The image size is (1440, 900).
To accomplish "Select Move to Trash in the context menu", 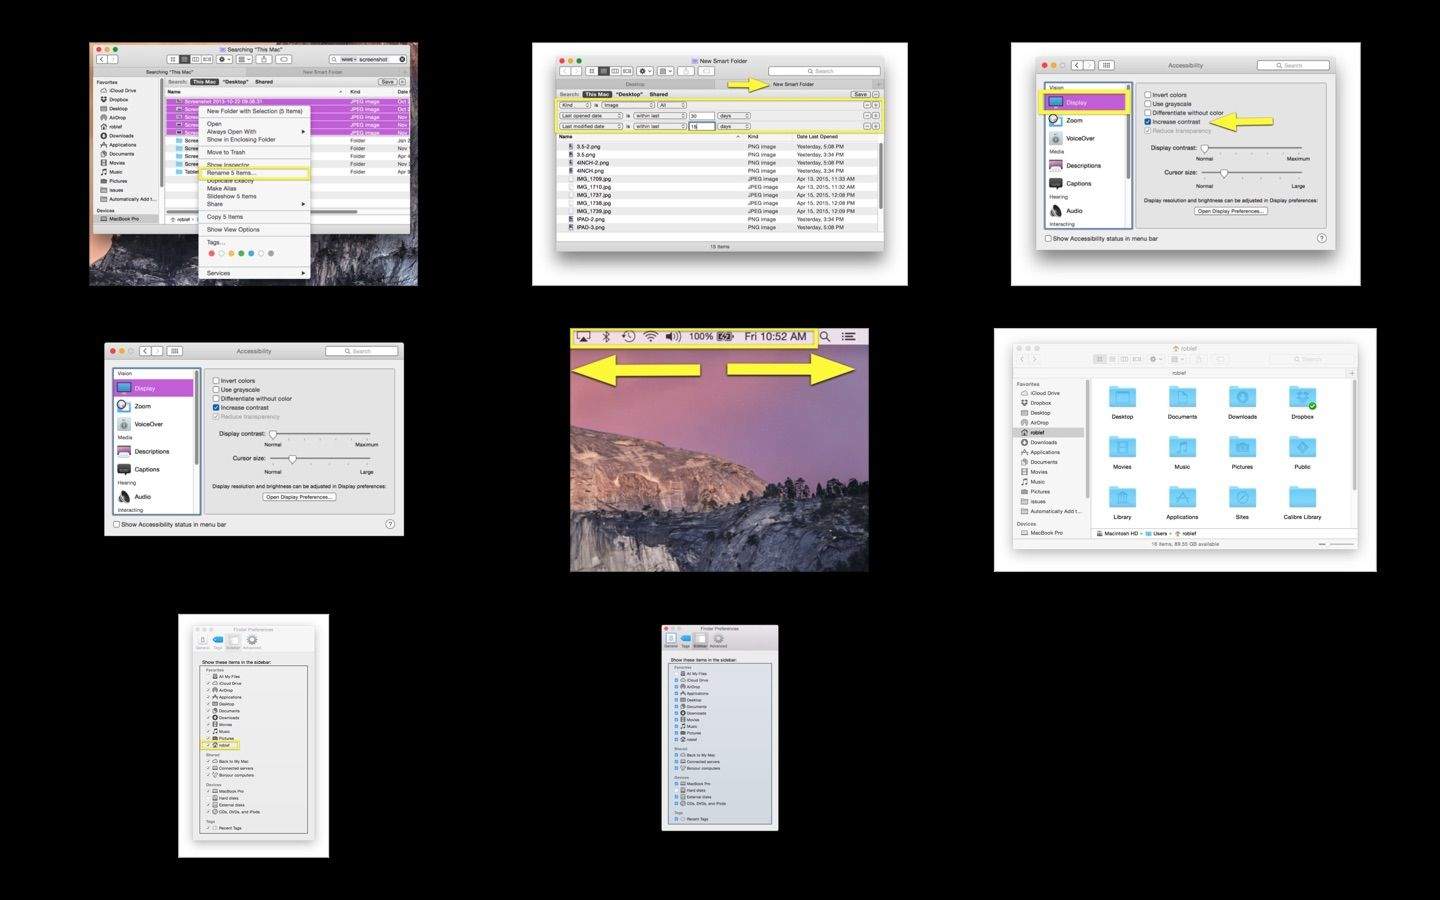I will [x=226, y=152].
